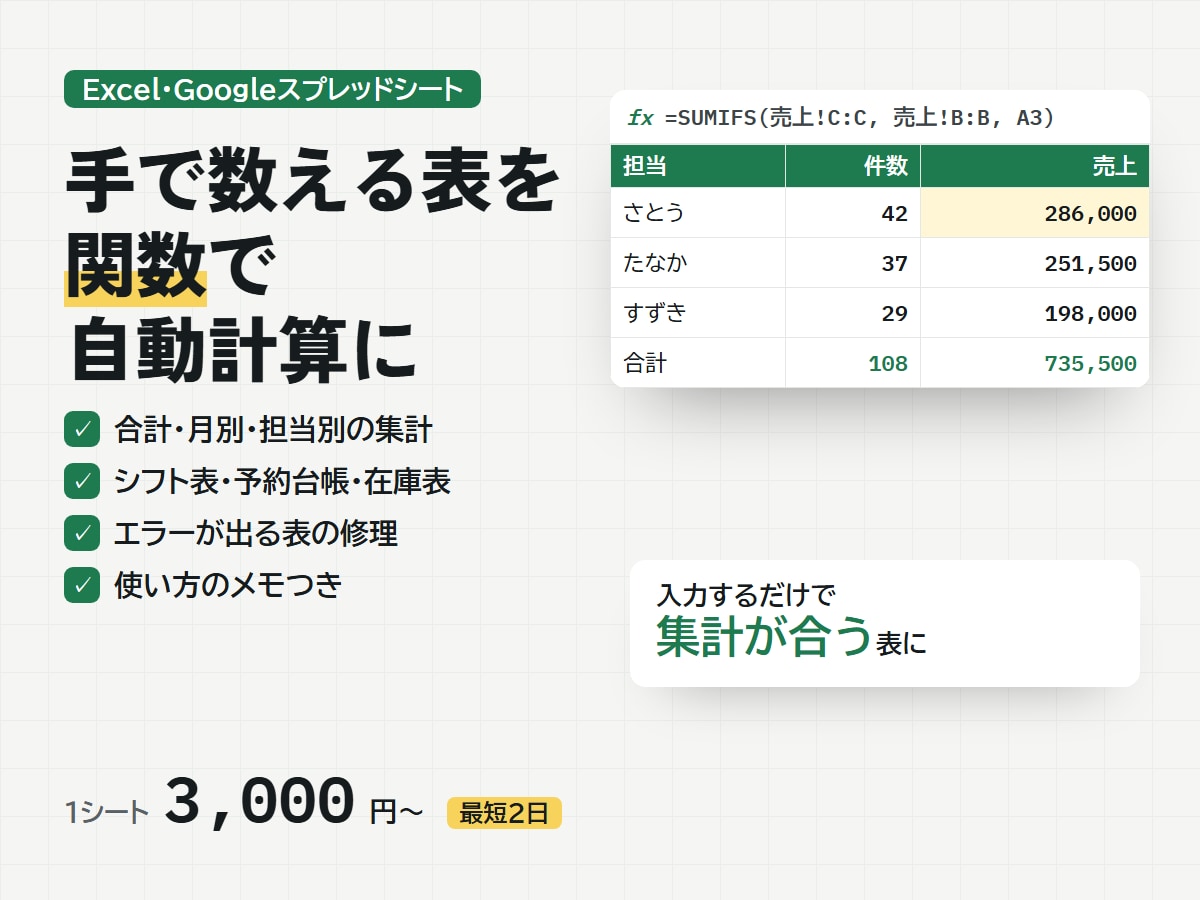Click the text 入力するだけで

click(x=746, y=594)
